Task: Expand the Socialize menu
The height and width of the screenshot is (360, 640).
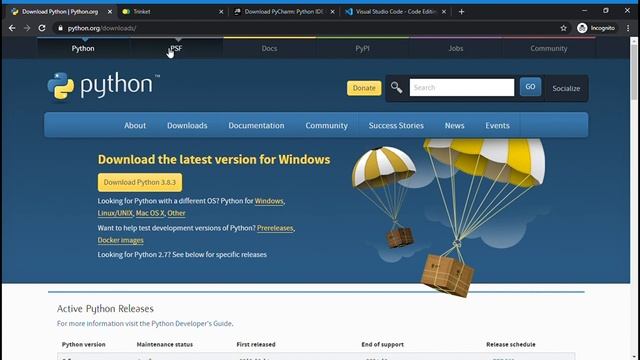Action: click(x=566, y=88)
